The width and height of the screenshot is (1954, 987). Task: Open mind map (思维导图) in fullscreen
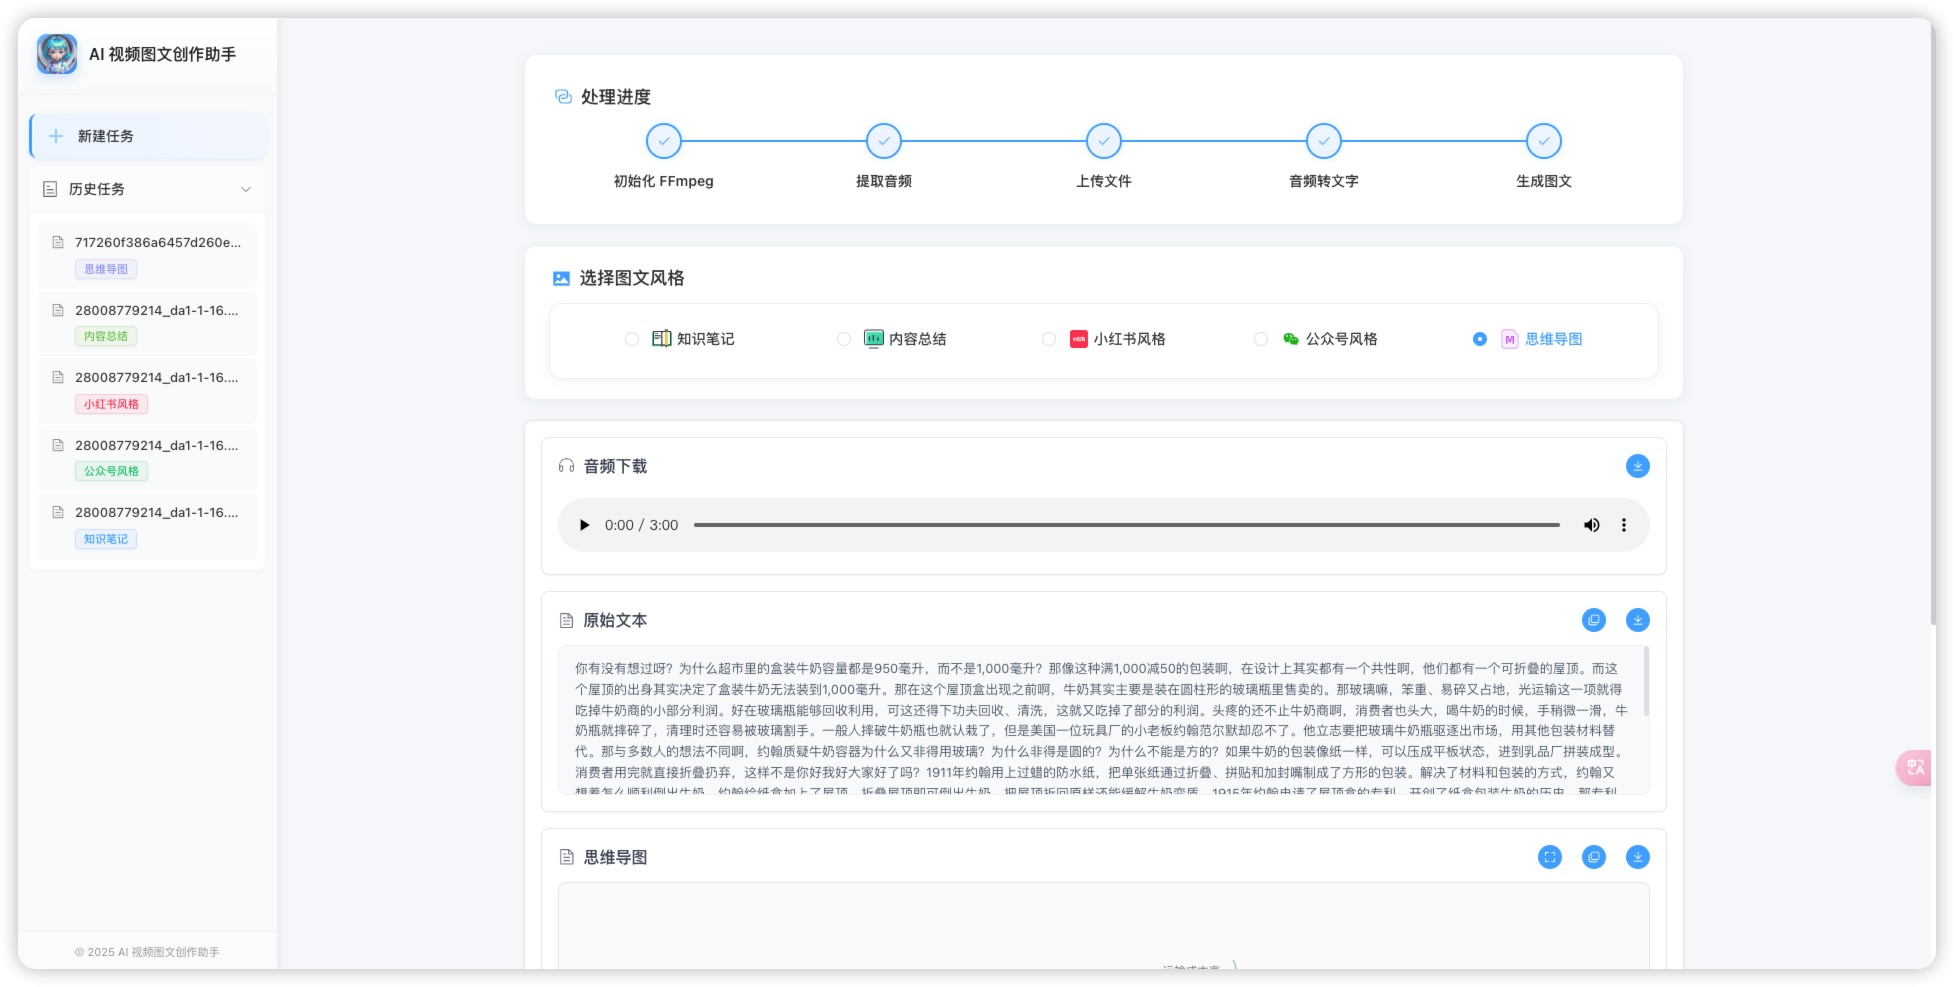(x=1549, y=857)
